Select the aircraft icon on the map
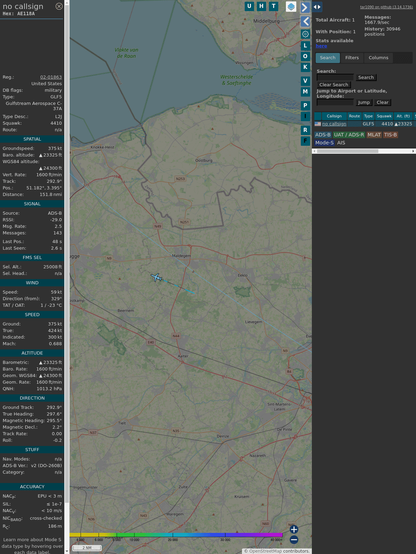Image resolution: width=416 pixels, height=554 pixels. pos(157,278)
